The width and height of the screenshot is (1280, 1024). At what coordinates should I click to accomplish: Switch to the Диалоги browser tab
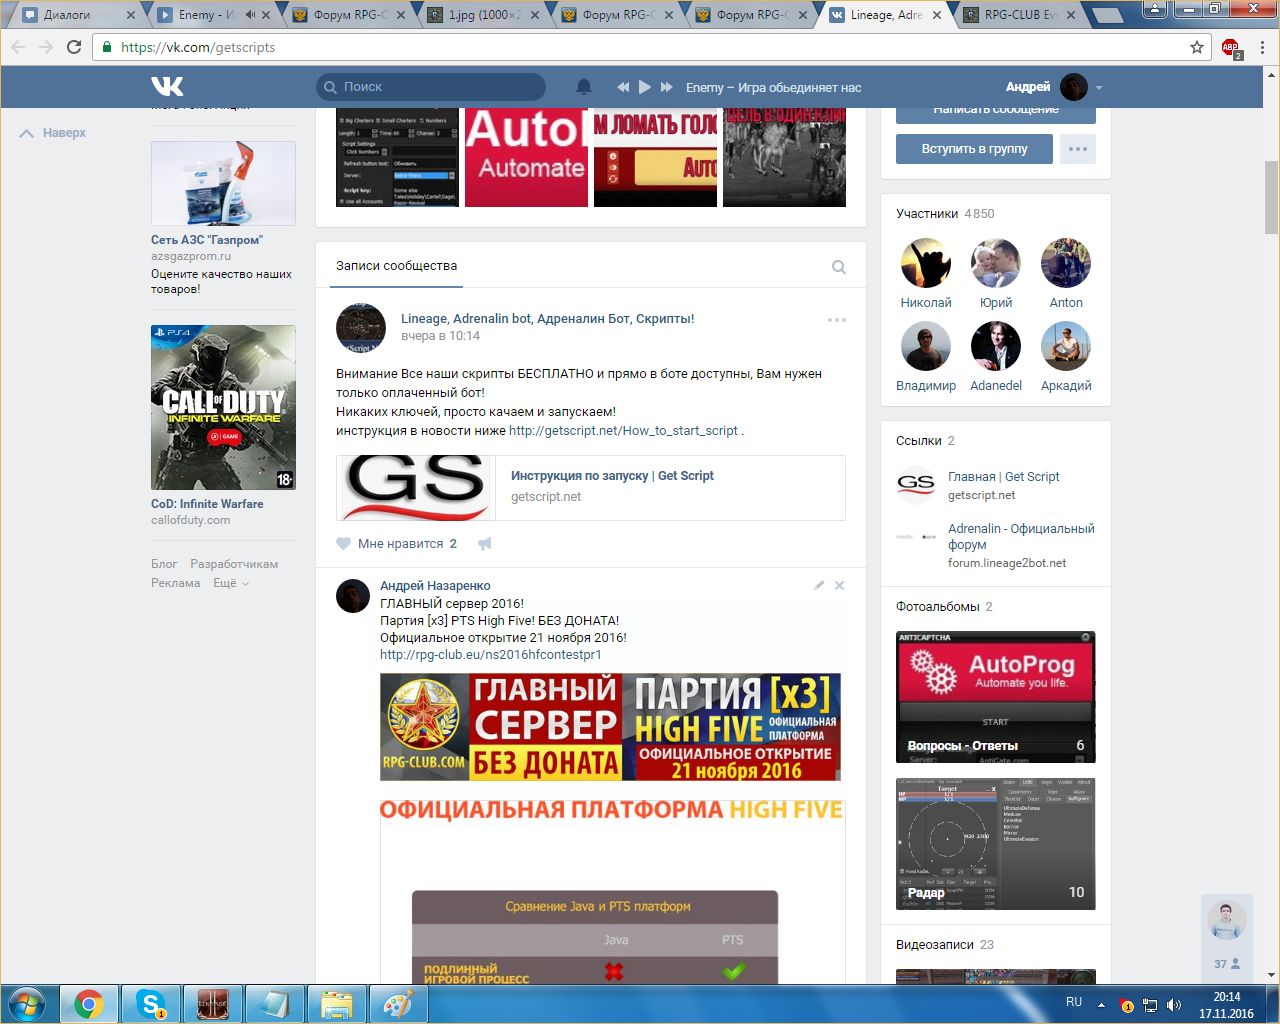coord(78,15)
